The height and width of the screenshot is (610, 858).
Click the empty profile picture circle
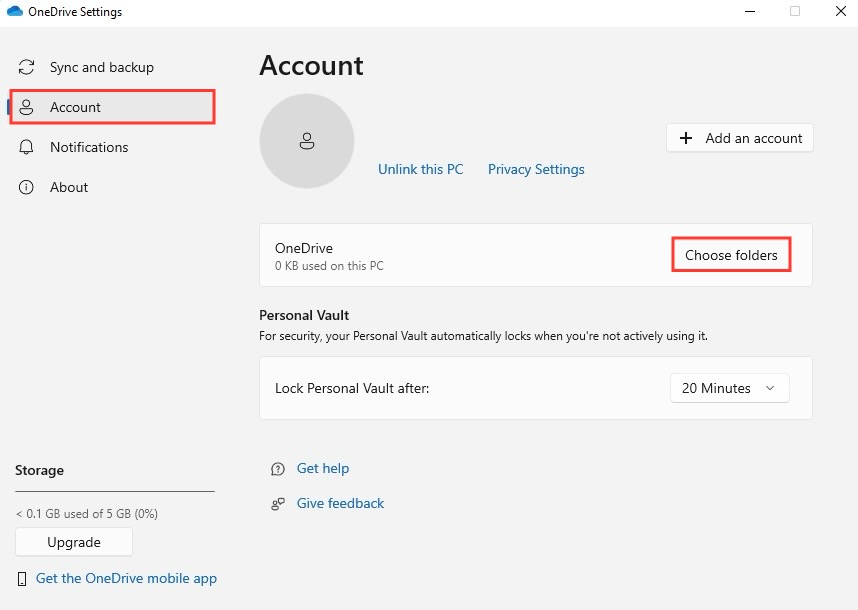[x=306, y=140]
